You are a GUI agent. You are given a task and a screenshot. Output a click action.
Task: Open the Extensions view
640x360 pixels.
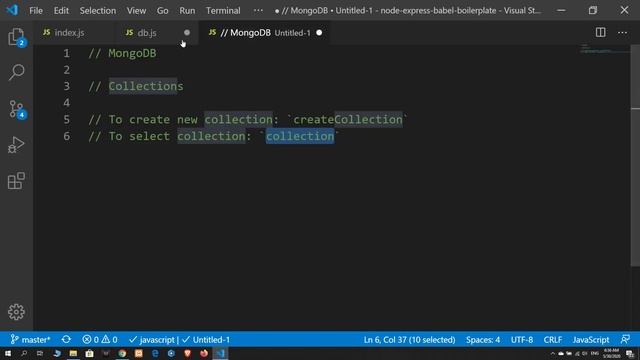(16, 181)
